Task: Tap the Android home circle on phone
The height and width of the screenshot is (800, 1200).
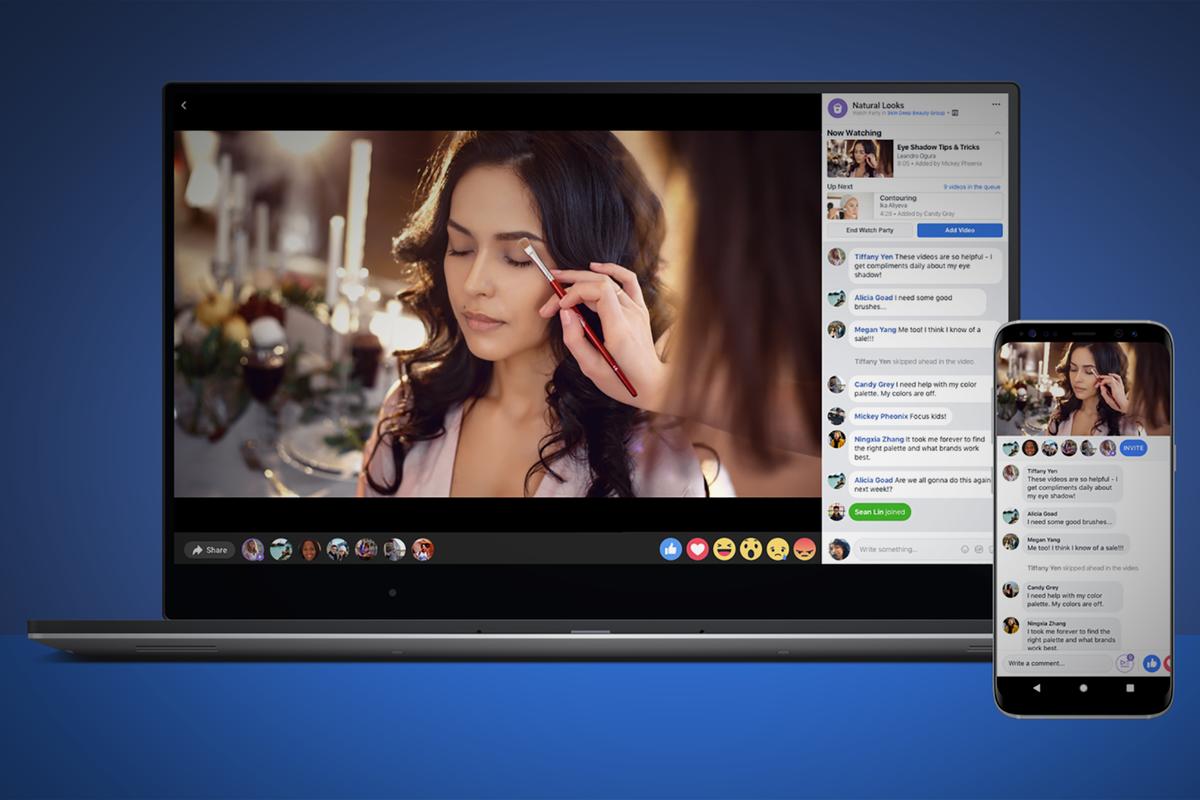Action: (x=1083, y=688)
